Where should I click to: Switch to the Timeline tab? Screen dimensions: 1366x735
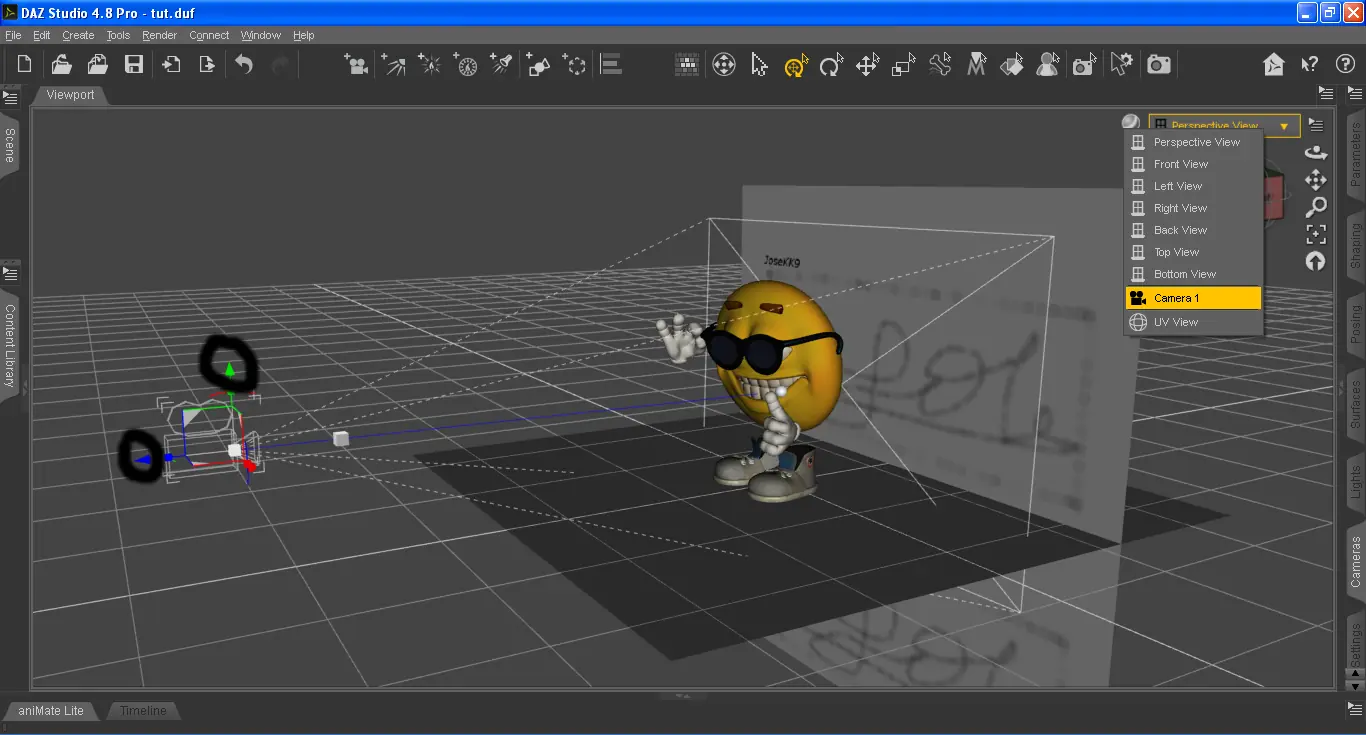point(143,711)
